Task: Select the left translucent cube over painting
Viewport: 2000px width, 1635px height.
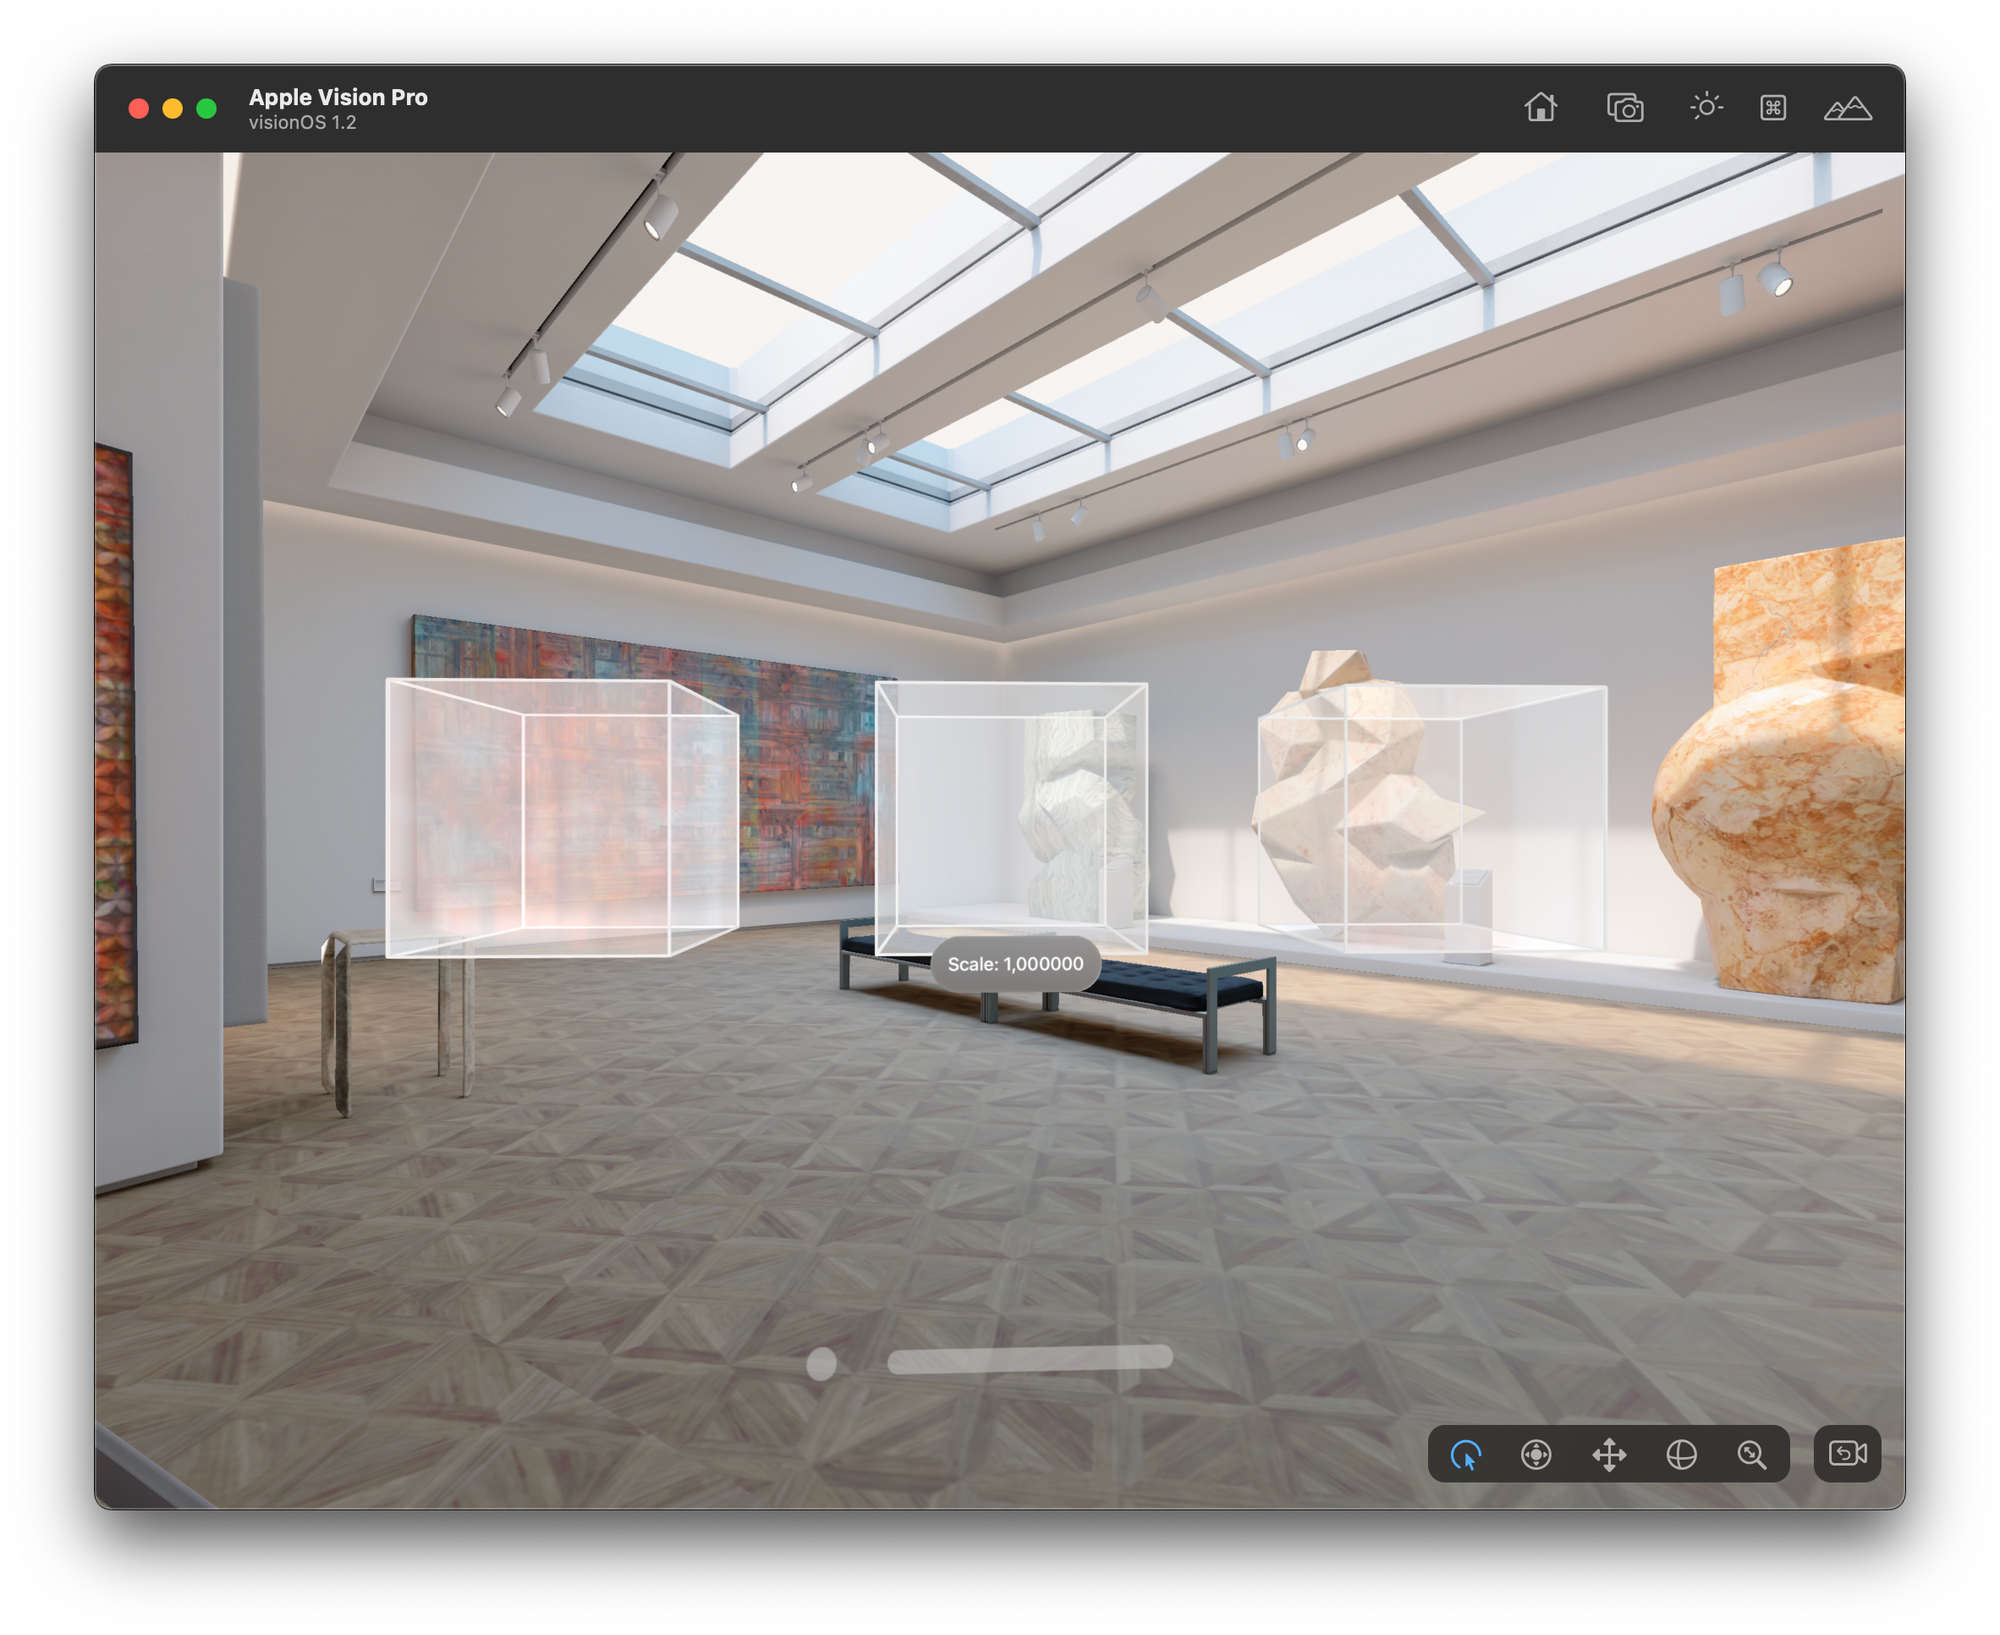Action: [562, 817]
